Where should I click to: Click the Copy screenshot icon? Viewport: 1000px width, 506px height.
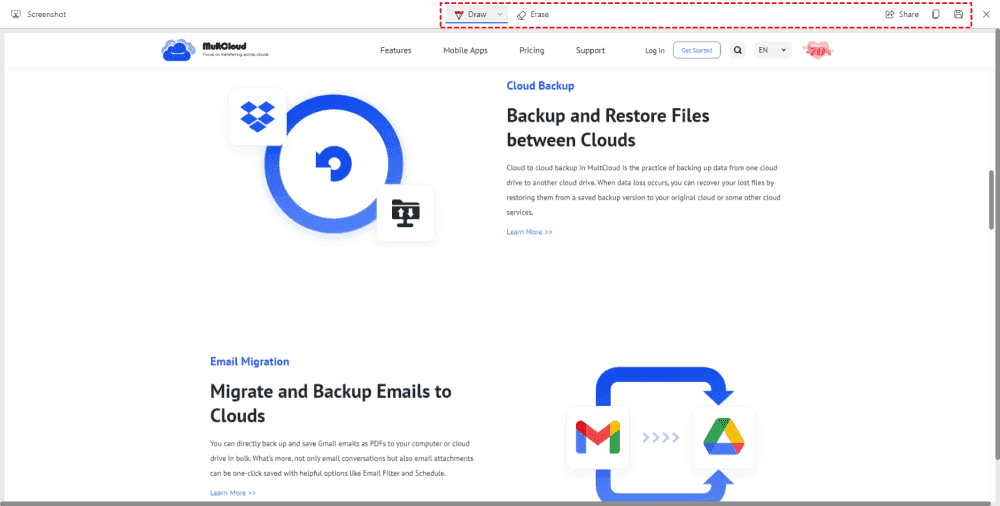coord(936,14)
